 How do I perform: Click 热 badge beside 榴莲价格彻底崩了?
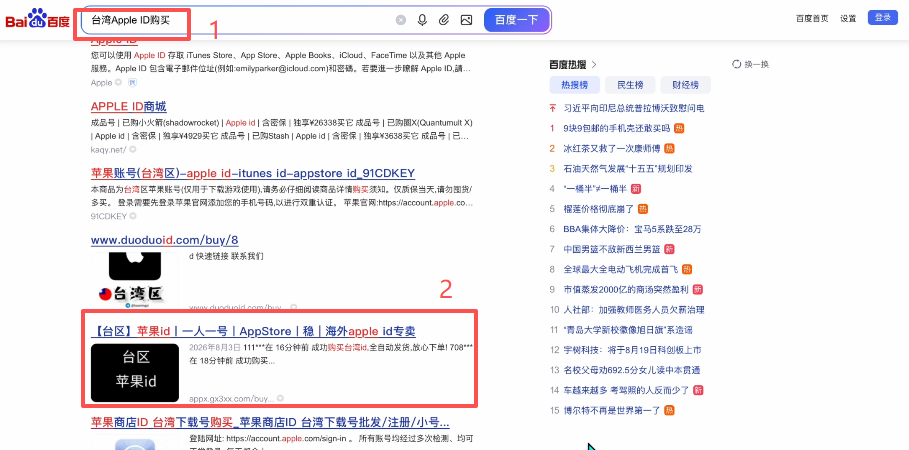pyautogui.click(x=644, y=209)
